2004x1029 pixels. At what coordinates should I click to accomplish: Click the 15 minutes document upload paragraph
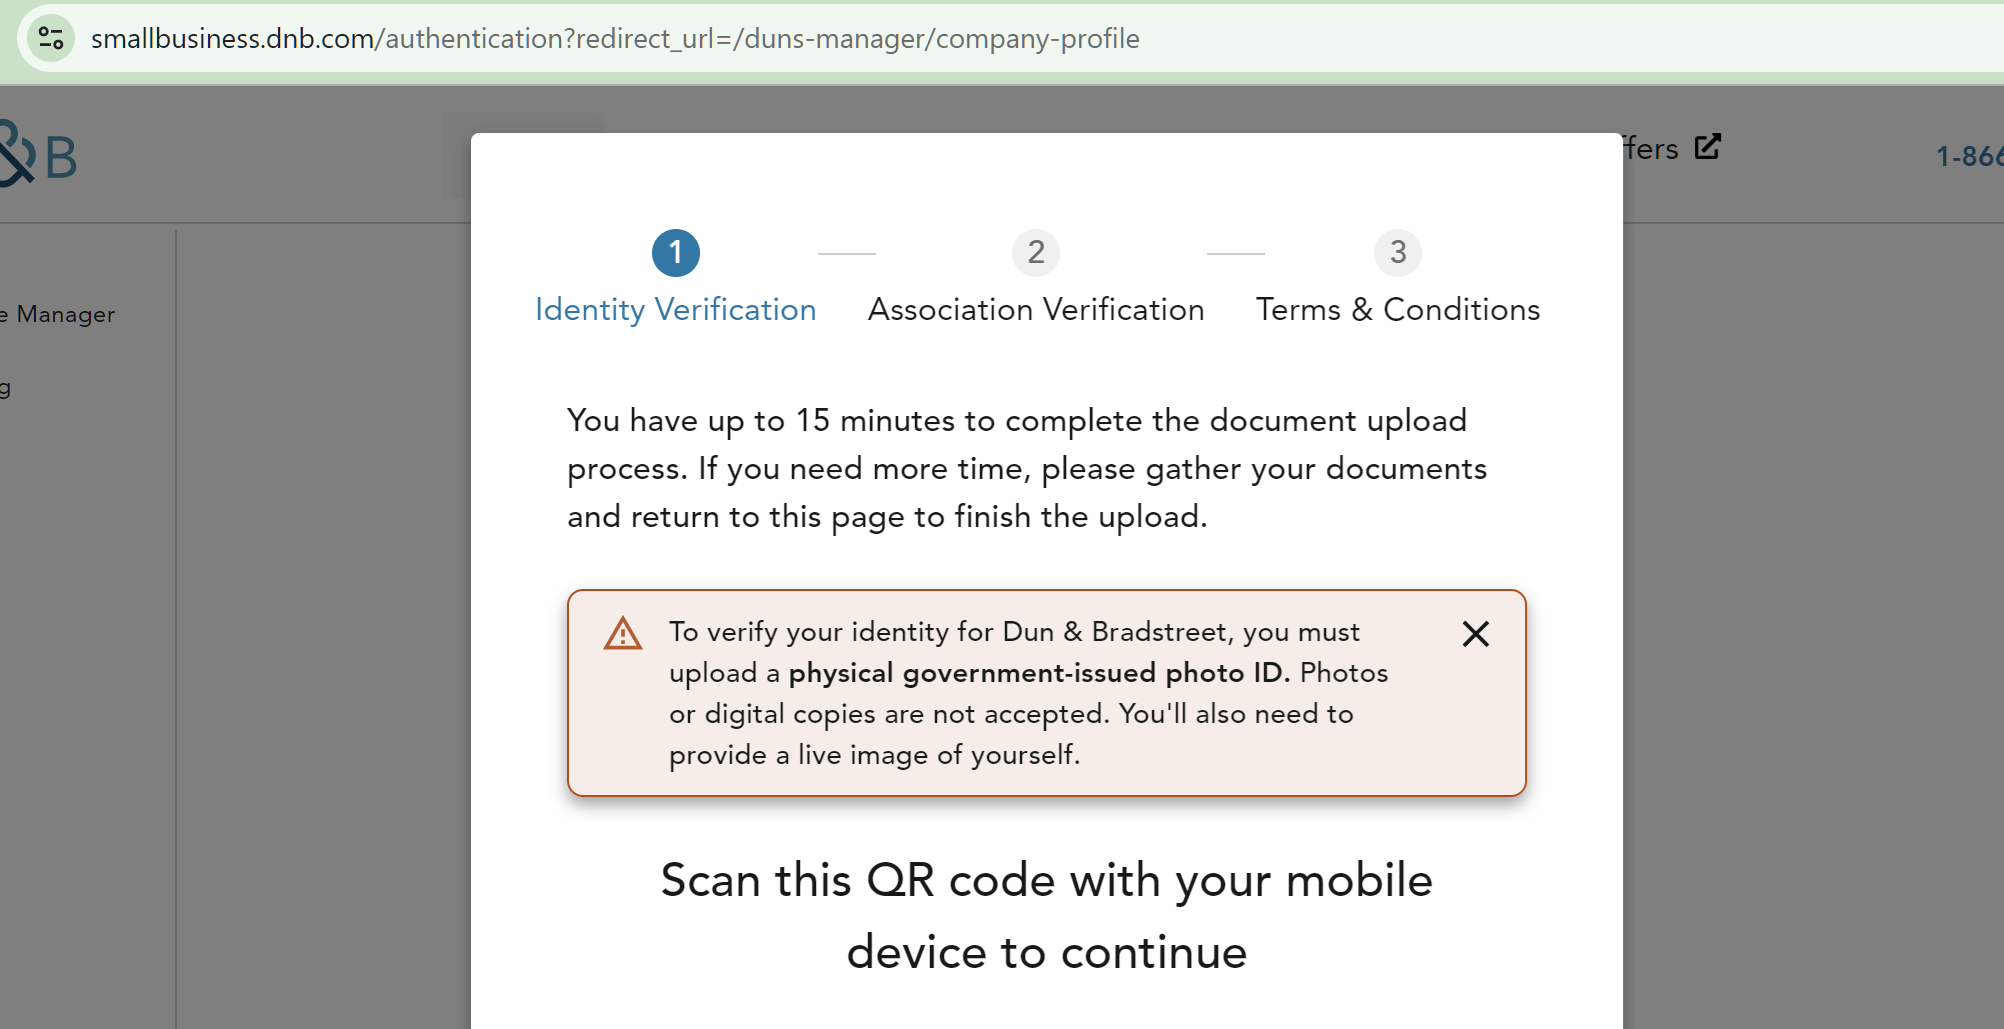pyautogui.click(x=1026, y=468)
